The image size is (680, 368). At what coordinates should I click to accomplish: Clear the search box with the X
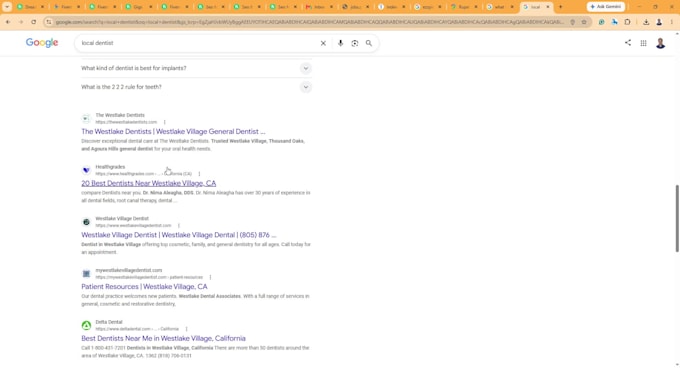pyautogui.click(x=323, y=43)
